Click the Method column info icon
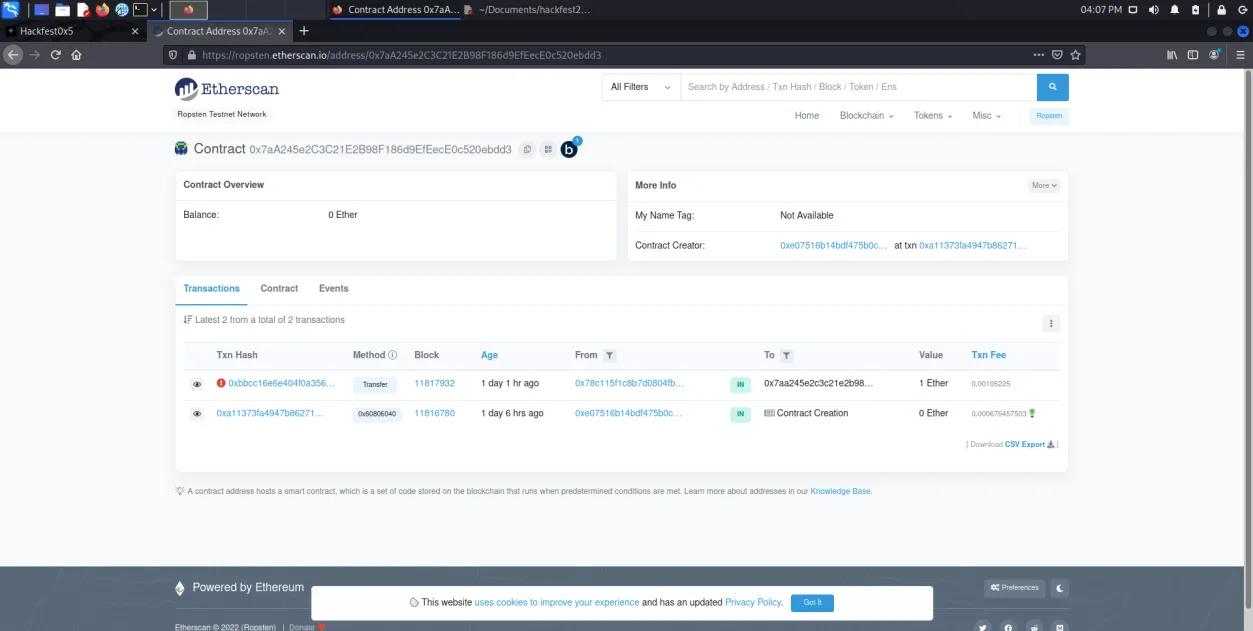The width and height of the screenshot is (1253, 631). coord(393,355)
